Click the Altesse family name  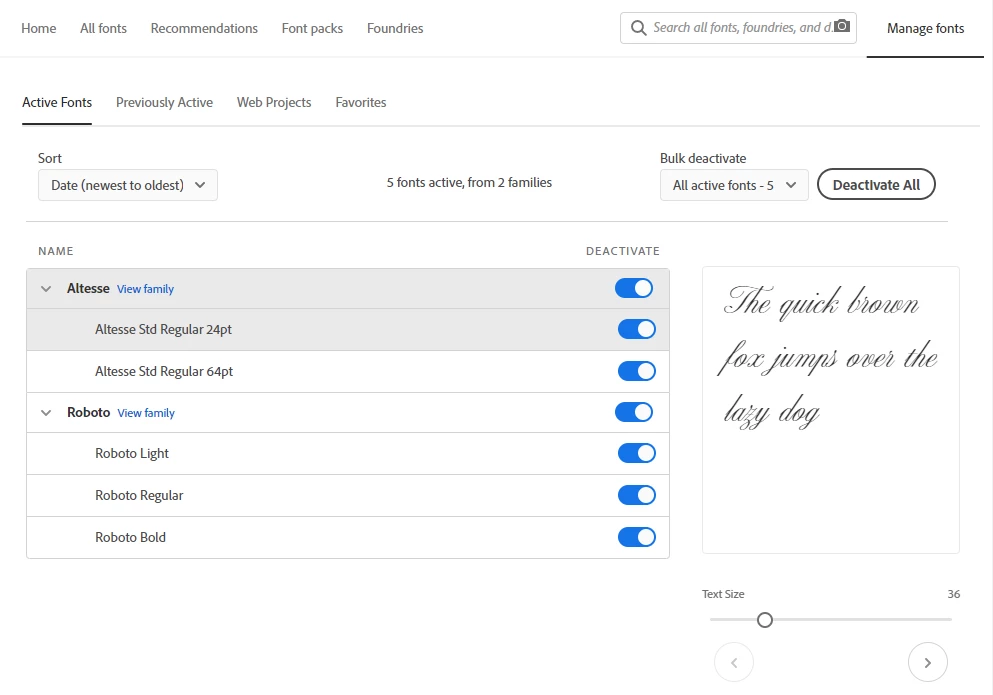pos(88,288)
